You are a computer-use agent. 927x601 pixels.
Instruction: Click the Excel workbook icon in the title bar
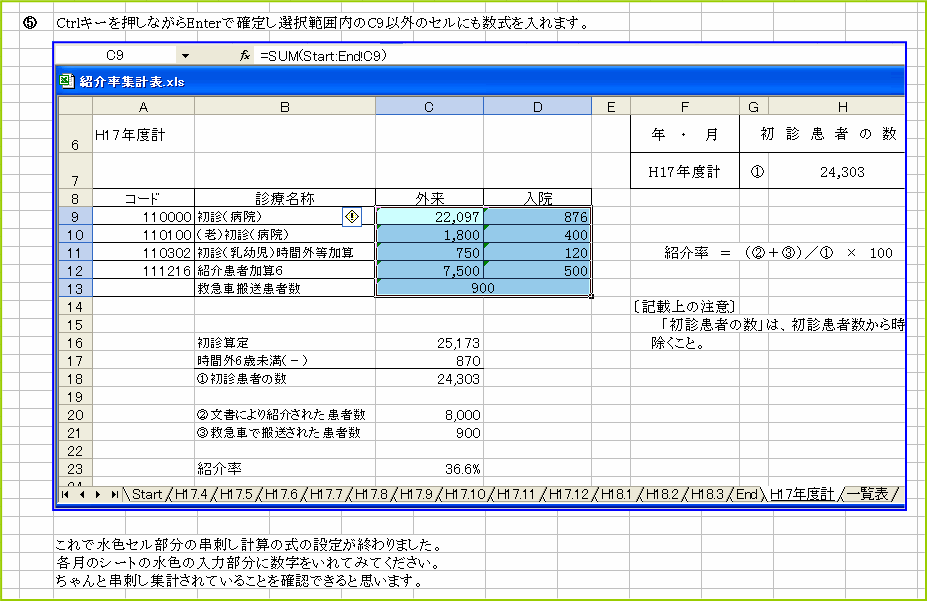coord(67,82)
